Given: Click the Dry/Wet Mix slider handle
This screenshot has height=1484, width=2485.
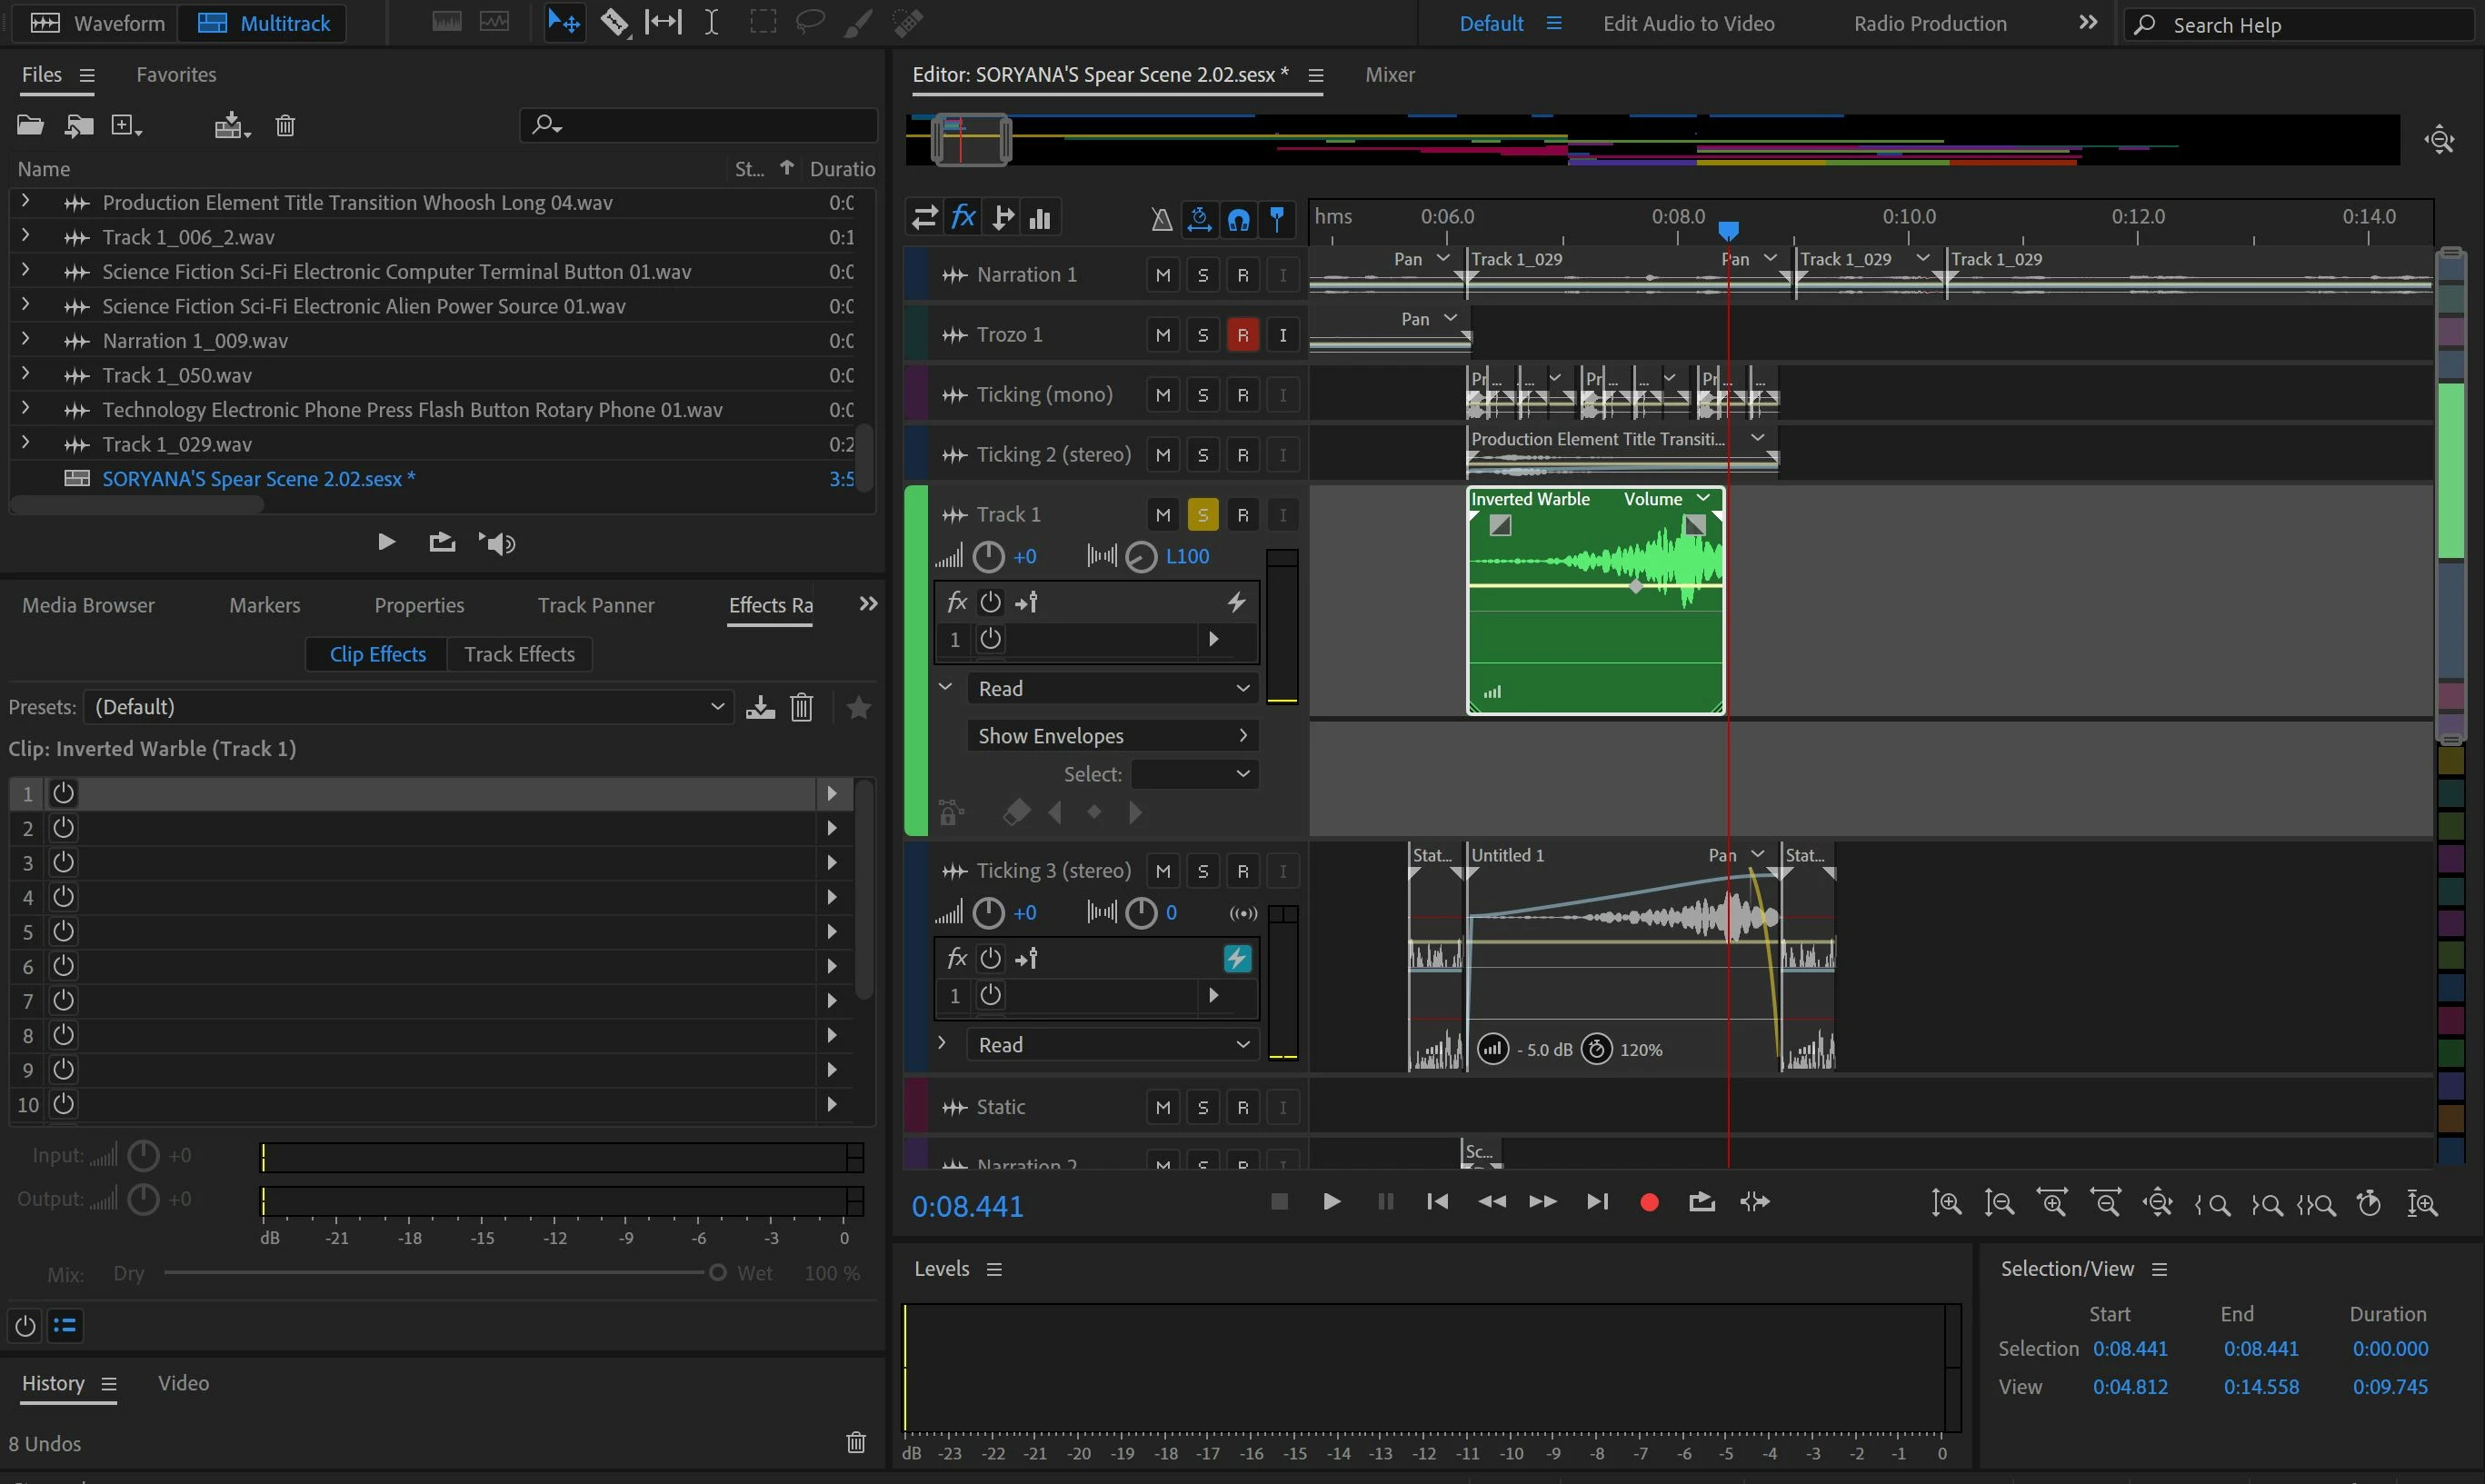Looking at the screenshot, I should (x=717, y=1273).
